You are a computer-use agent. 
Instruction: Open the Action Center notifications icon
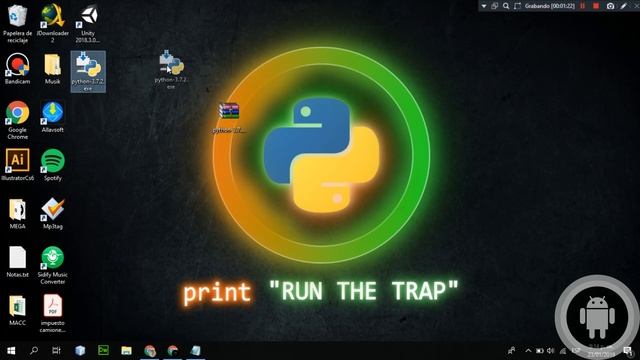click(628, 351)
